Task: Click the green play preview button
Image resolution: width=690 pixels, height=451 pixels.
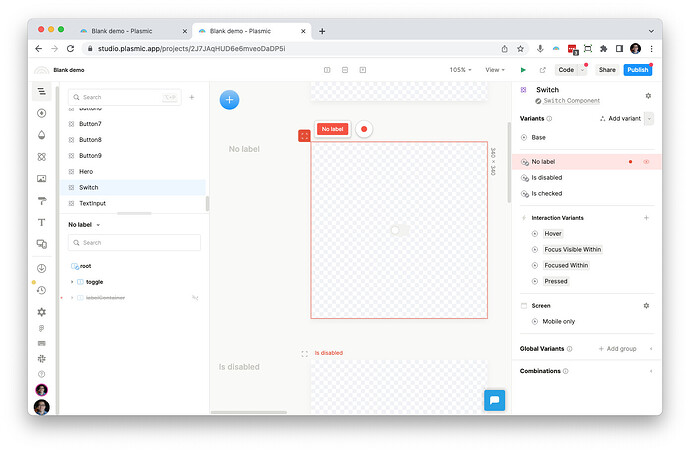Action: pos(522,70)
